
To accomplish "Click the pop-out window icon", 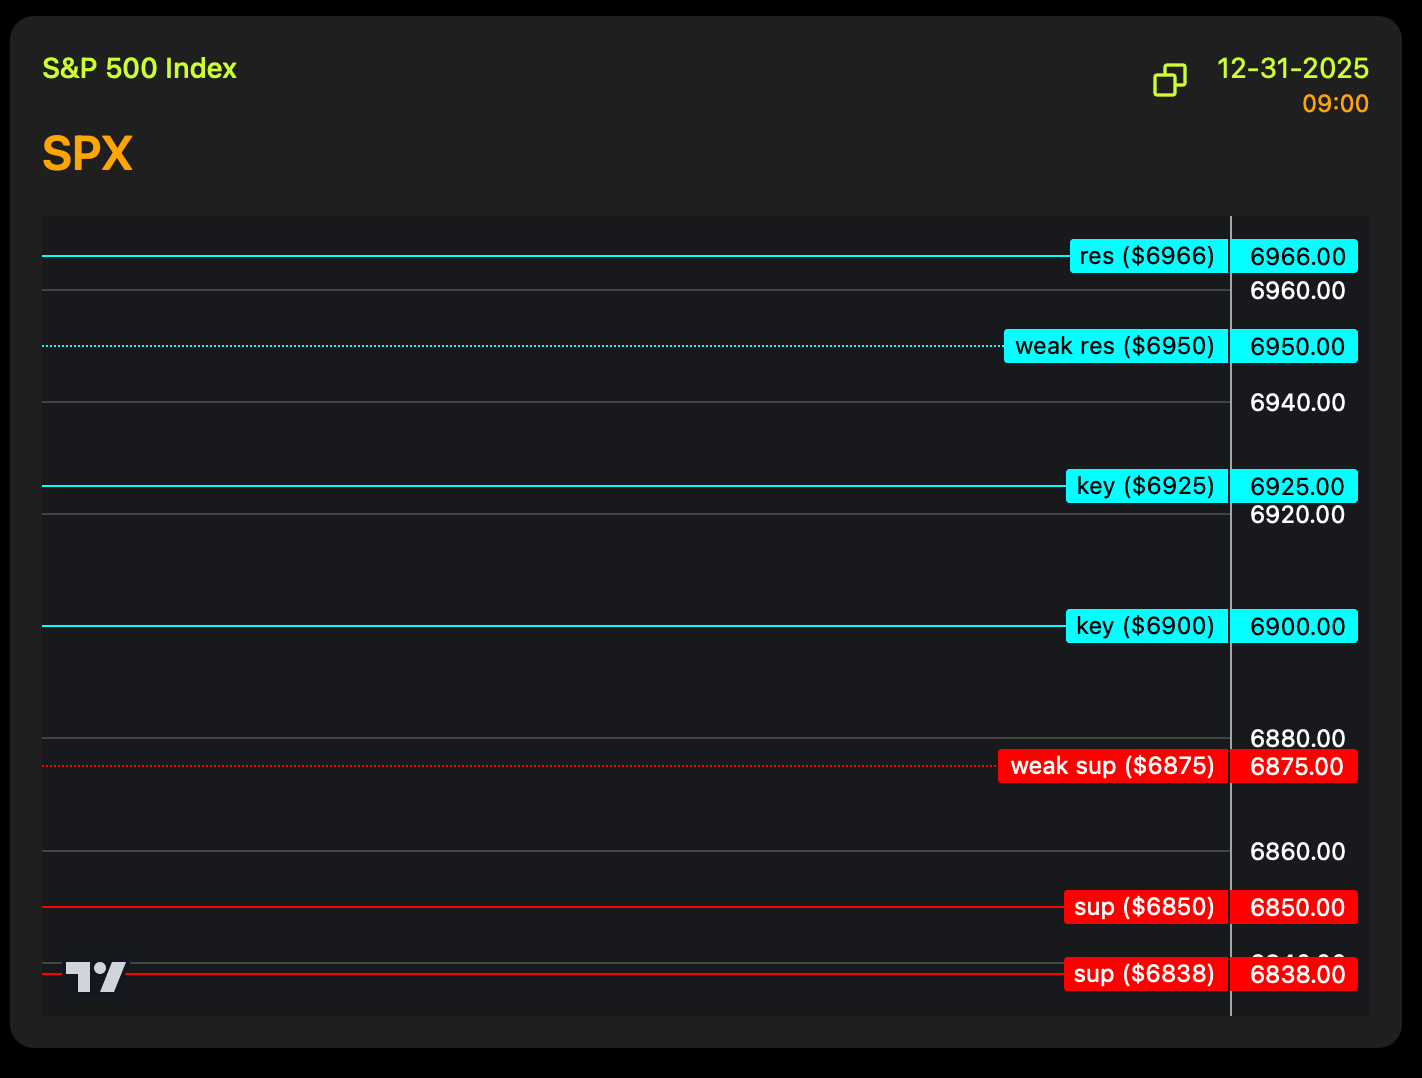I will (1169, 80).
